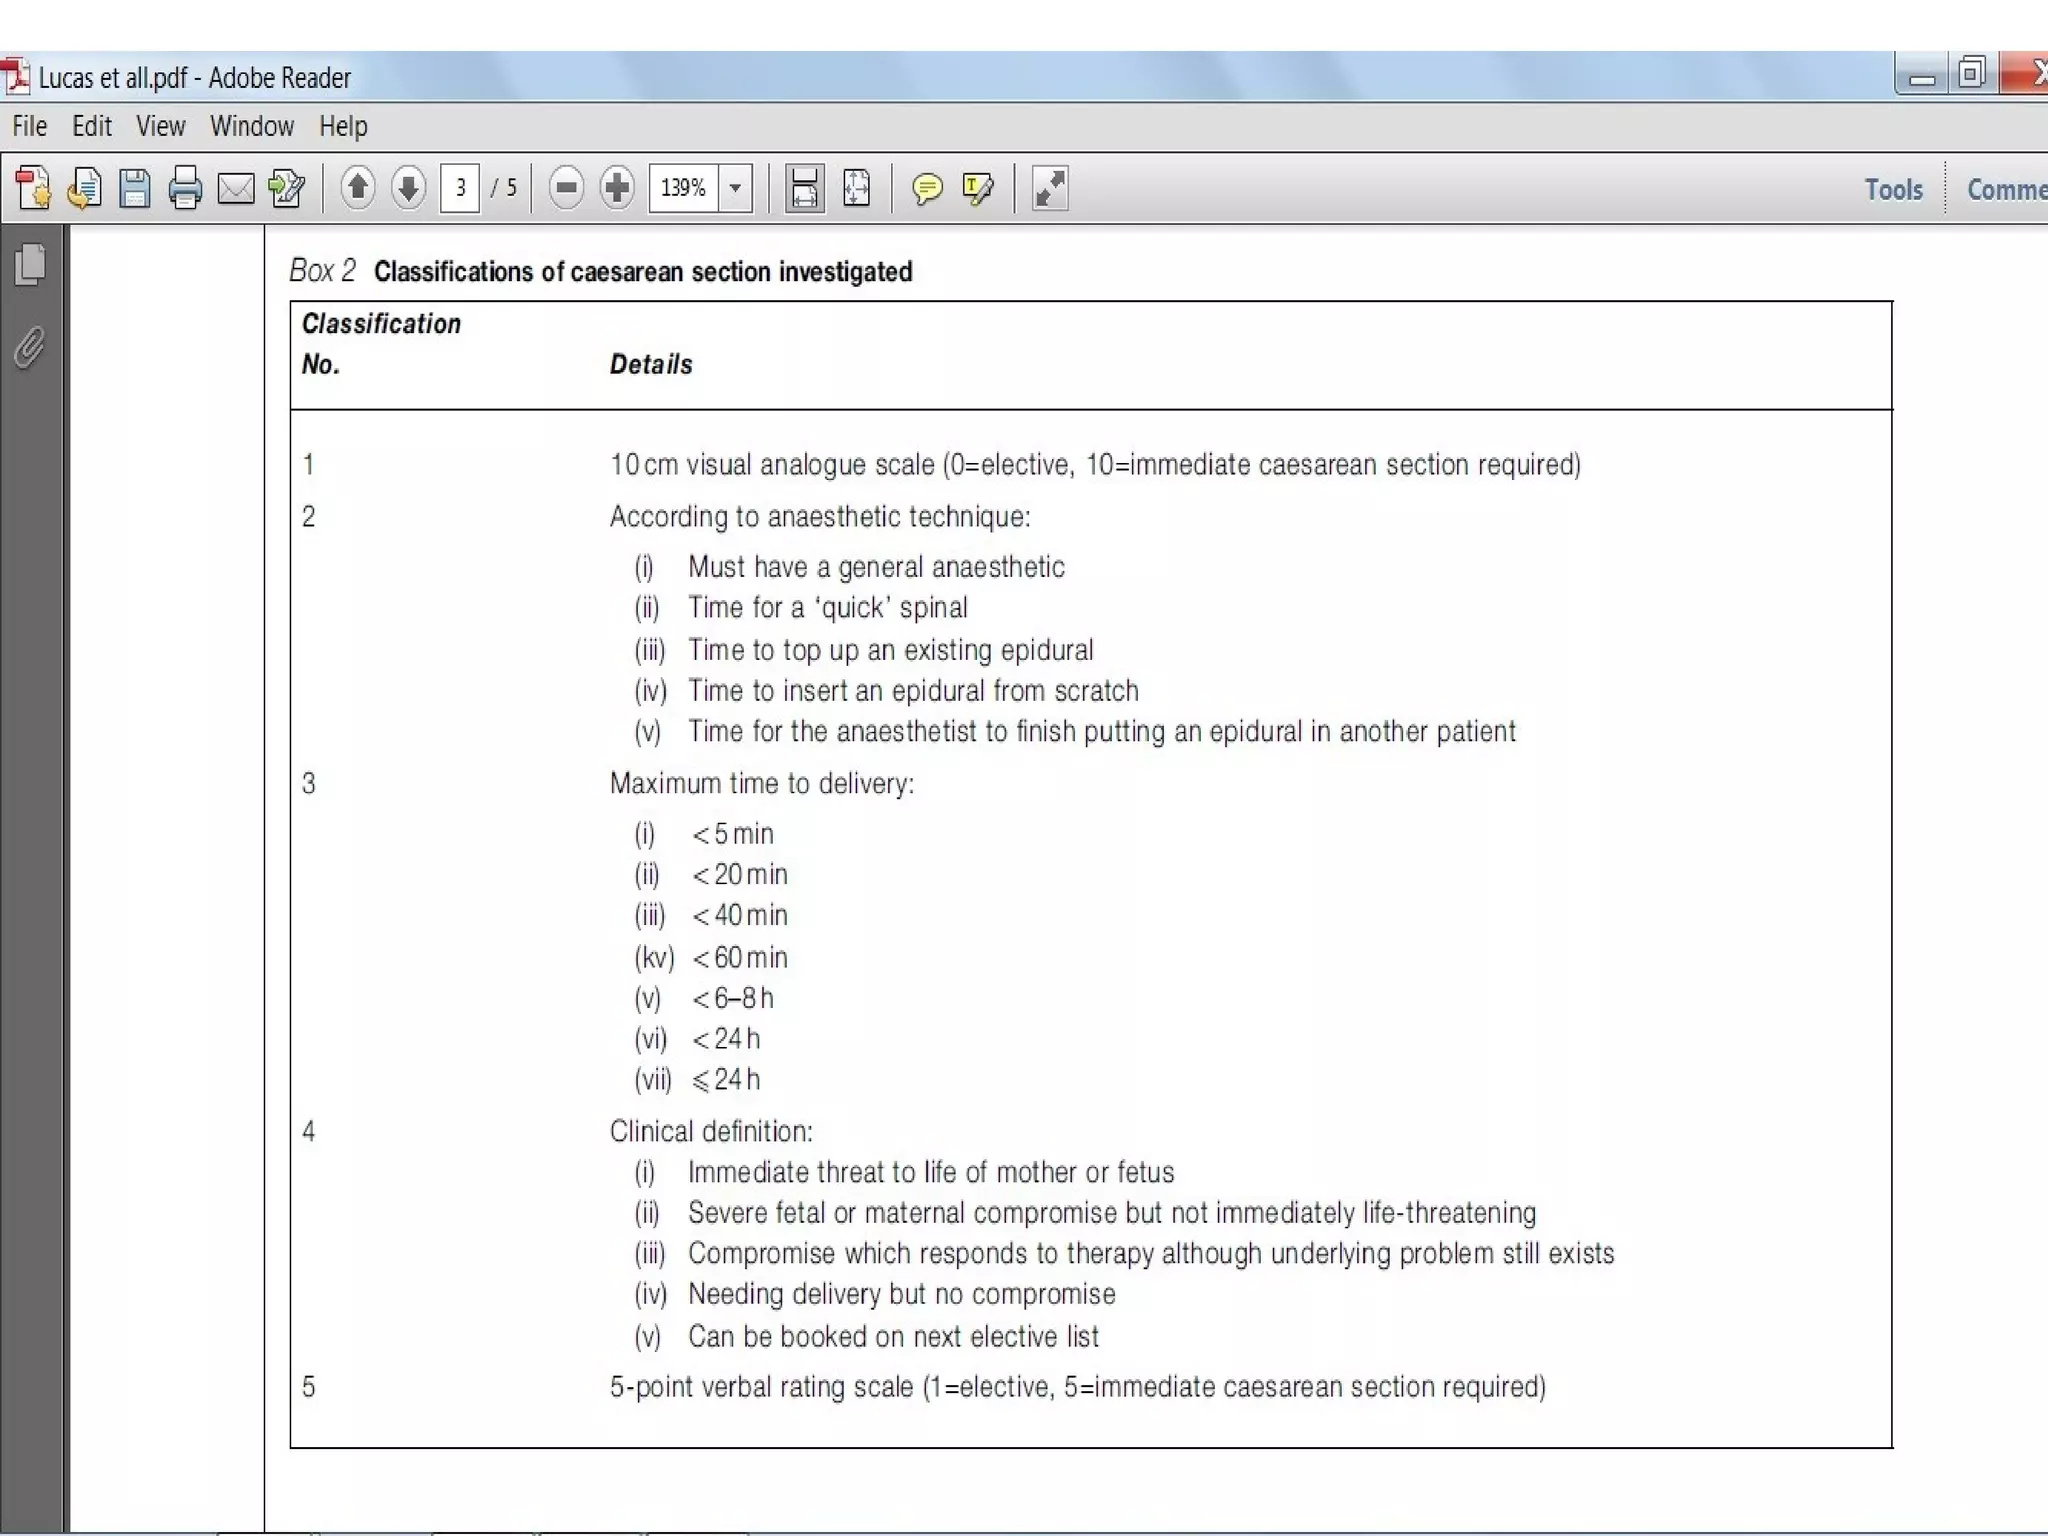Viewport: 2048px width, 1536px height.
Task: Toggle fit one full page view
Action: 856,188
